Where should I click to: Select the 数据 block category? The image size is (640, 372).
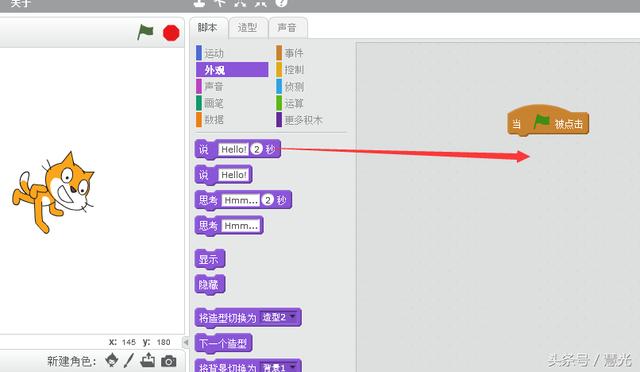[231, 120]
